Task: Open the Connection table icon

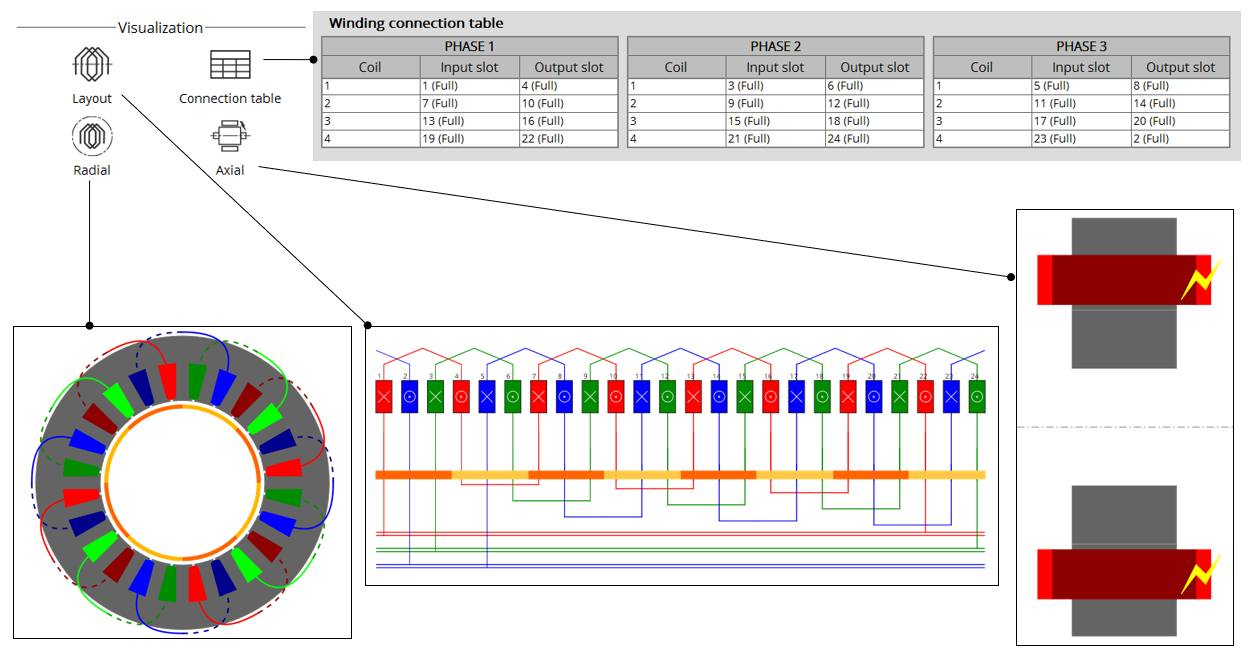Action: tap(230, 66)
